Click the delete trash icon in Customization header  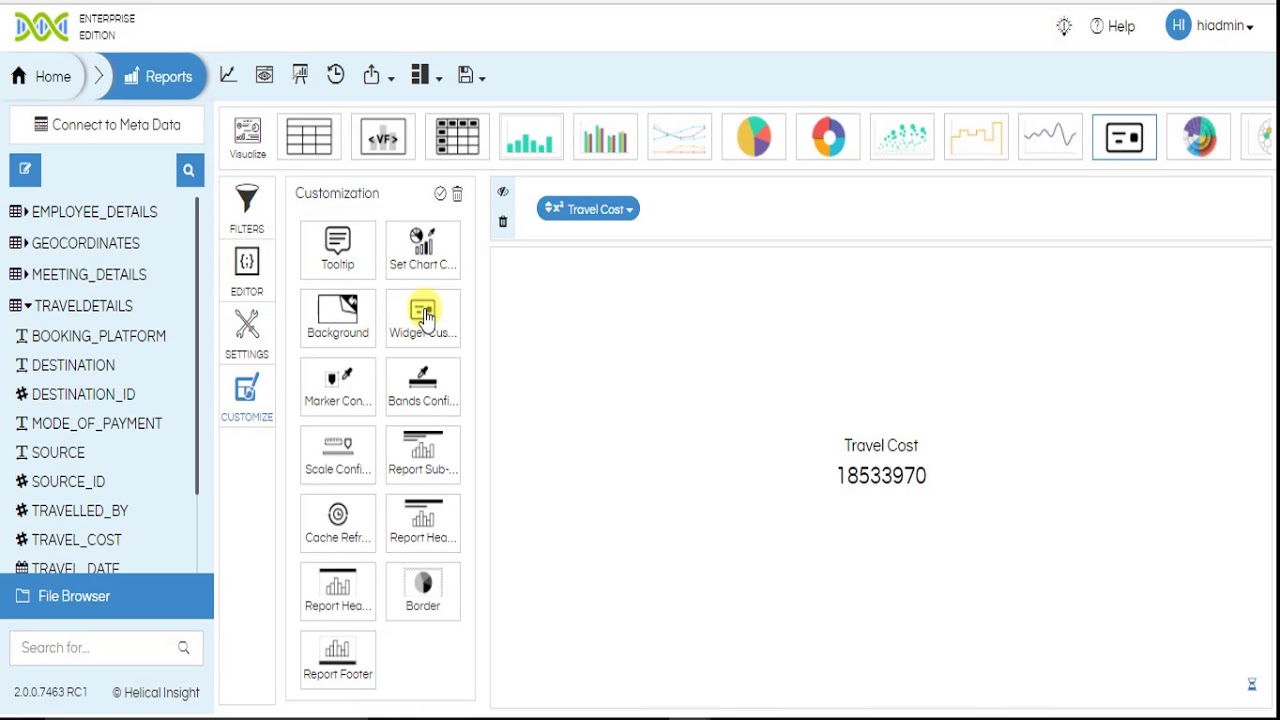[x=457, y=194]
